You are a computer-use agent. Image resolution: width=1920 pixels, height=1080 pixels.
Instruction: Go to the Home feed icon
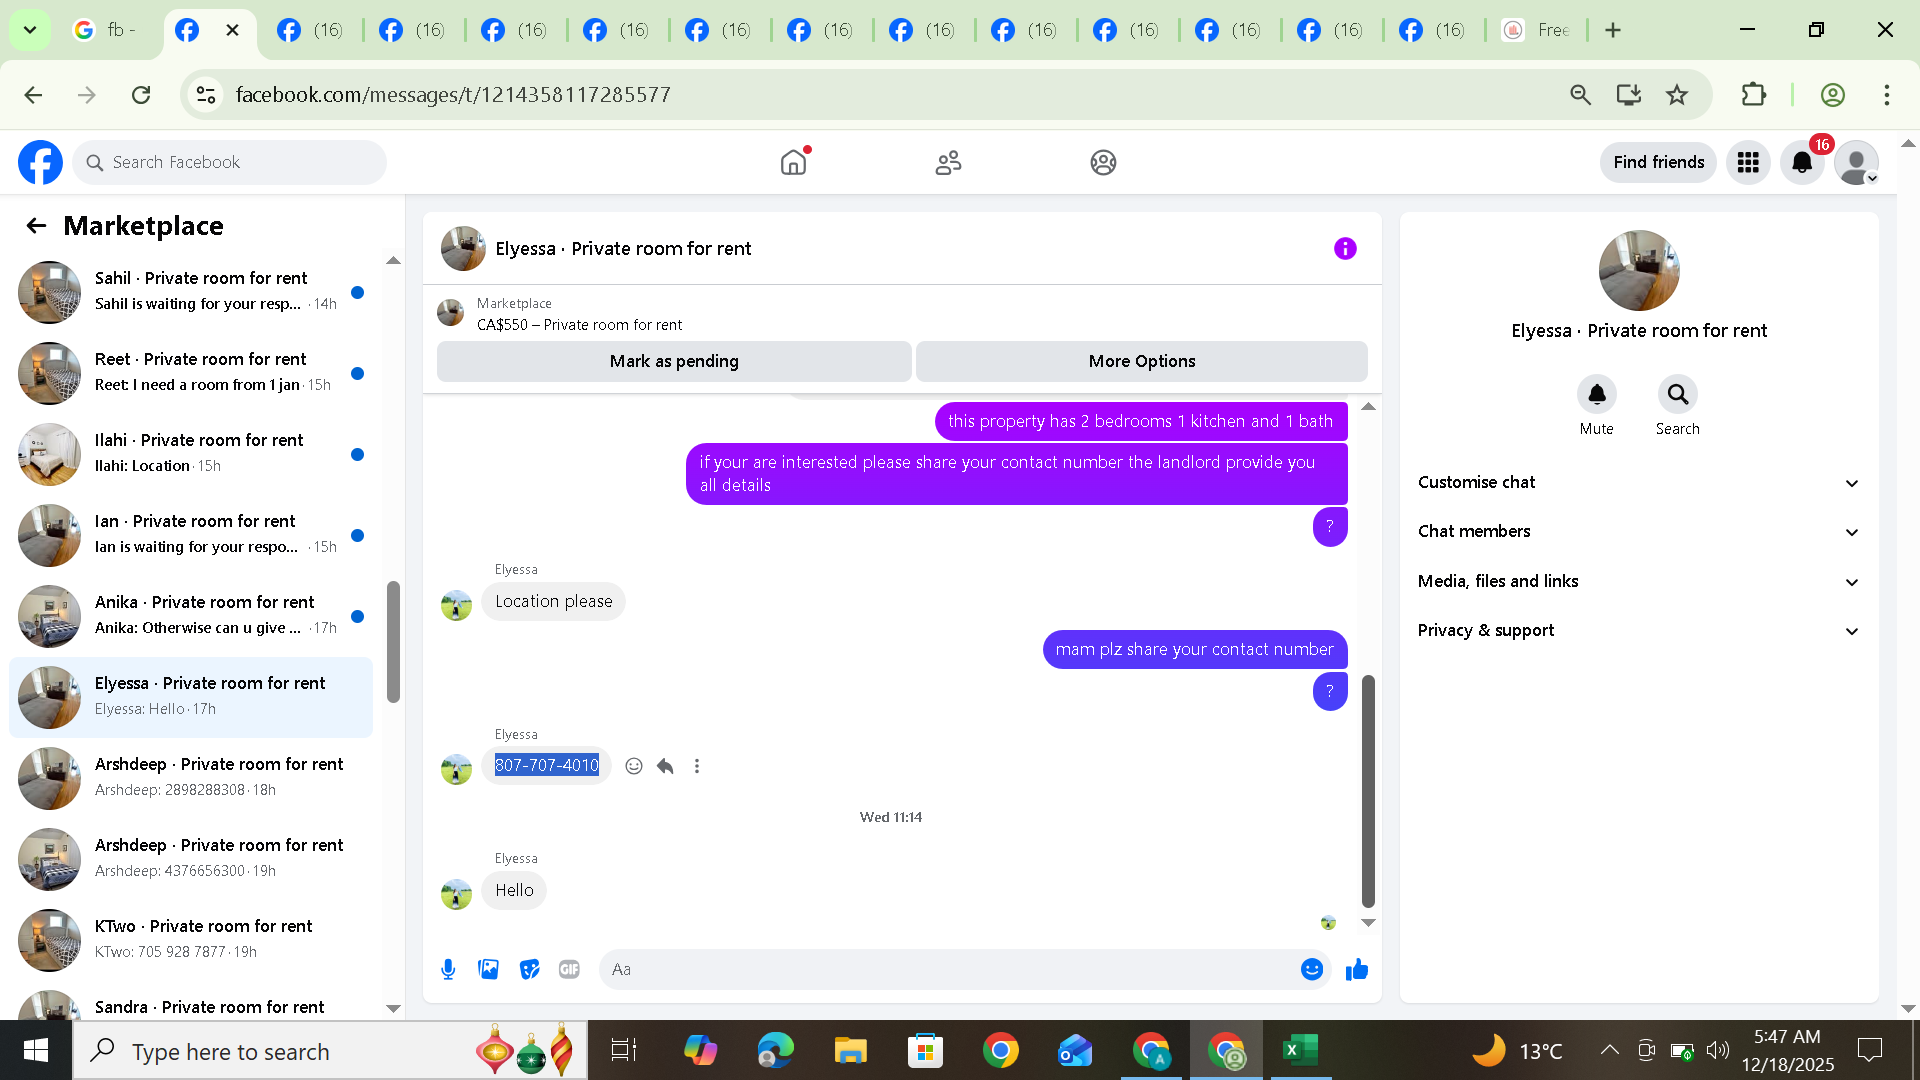793,162
